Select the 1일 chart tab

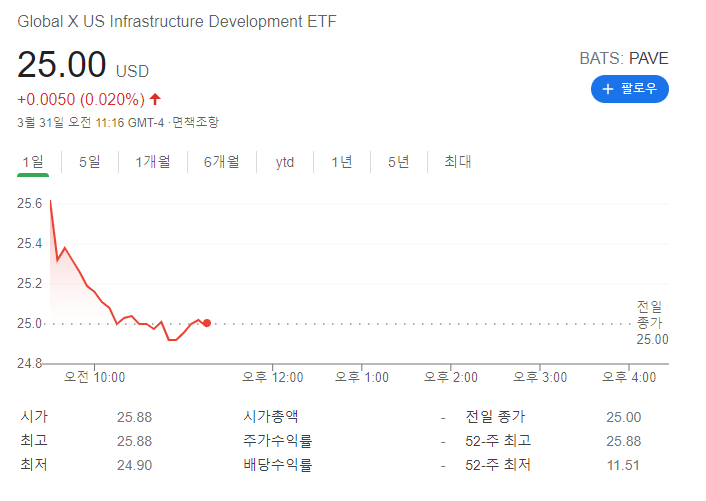33,162
